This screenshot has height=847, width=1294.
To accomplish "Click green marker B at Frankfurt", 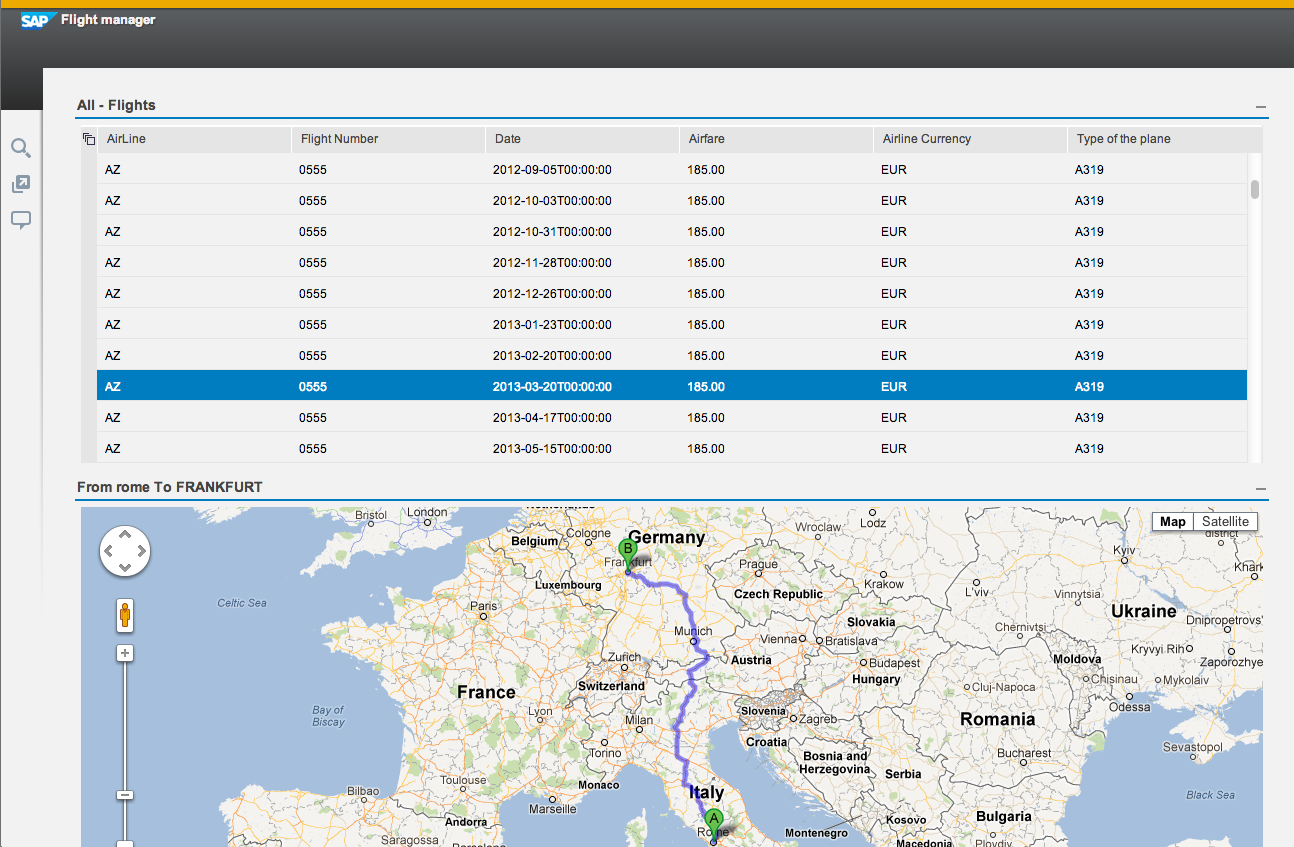I will coord(627,548).
